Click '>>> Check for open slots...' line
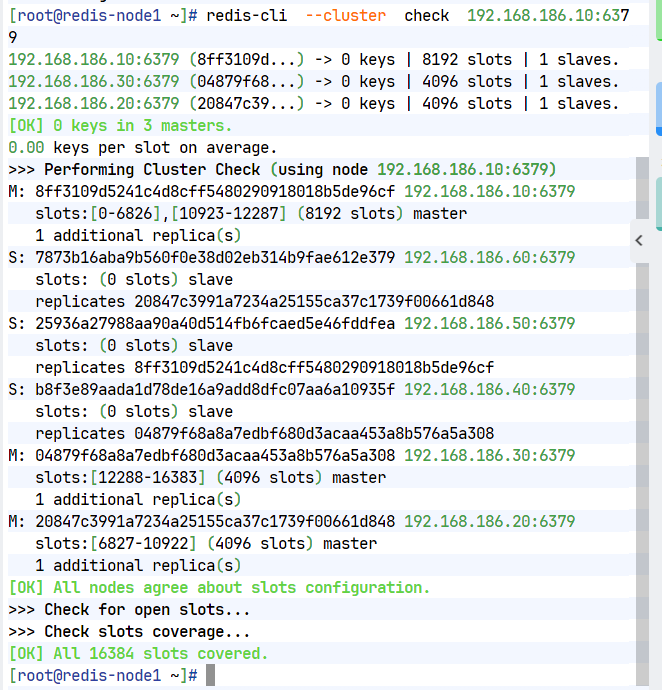The image size is (662, 690). pyautogui.click(x=129, y=610)
